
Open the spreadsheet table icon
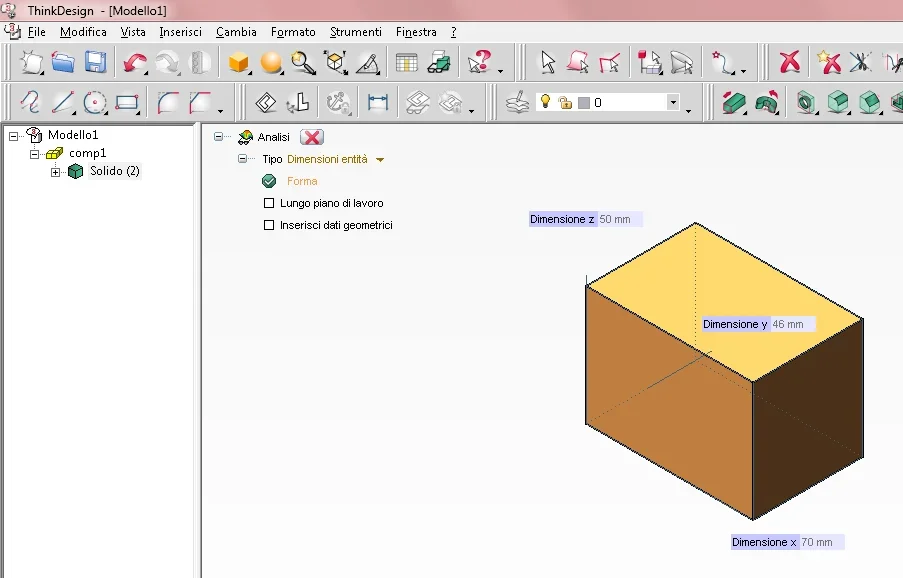point(407,62)
